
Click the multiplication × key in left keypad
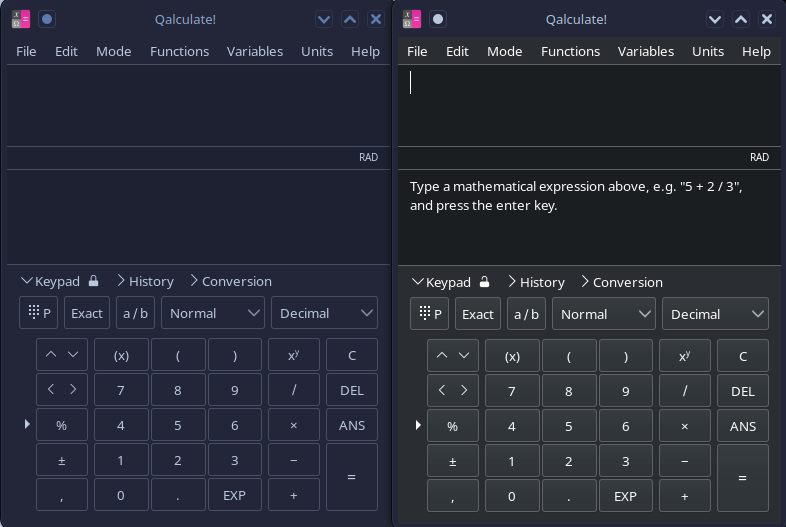(x=294, y=425)
